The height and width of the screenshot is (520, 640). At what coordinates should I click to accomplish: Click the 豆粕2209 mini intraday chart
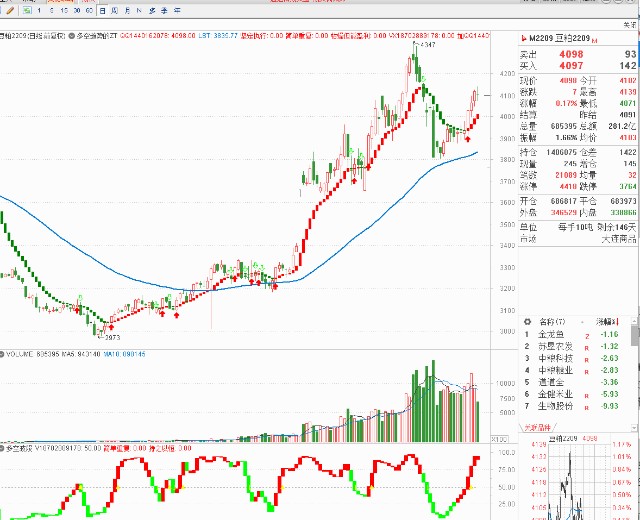[579, 482]
